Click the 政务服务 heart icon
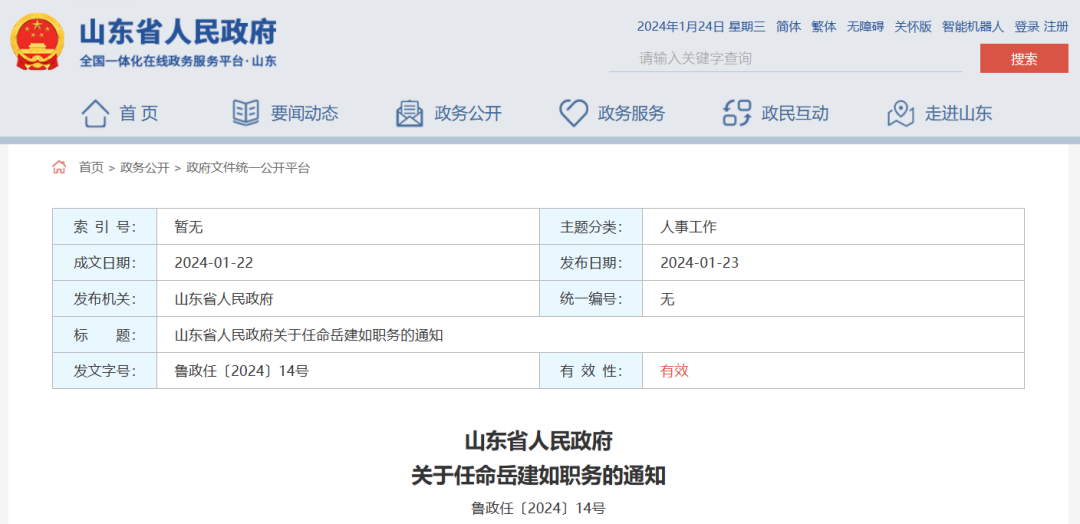 coord(573,113)
